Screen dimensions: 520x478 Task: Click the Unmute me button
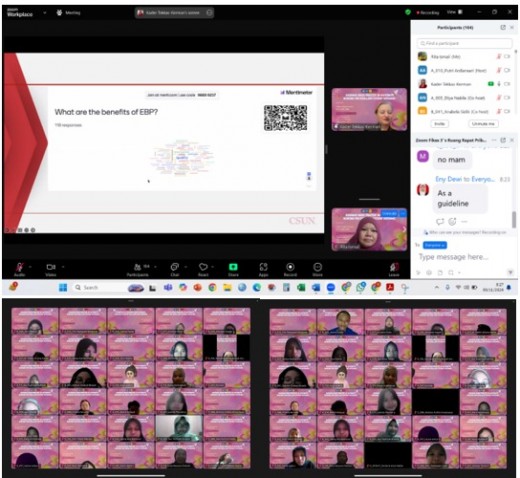tap(483, 124)
